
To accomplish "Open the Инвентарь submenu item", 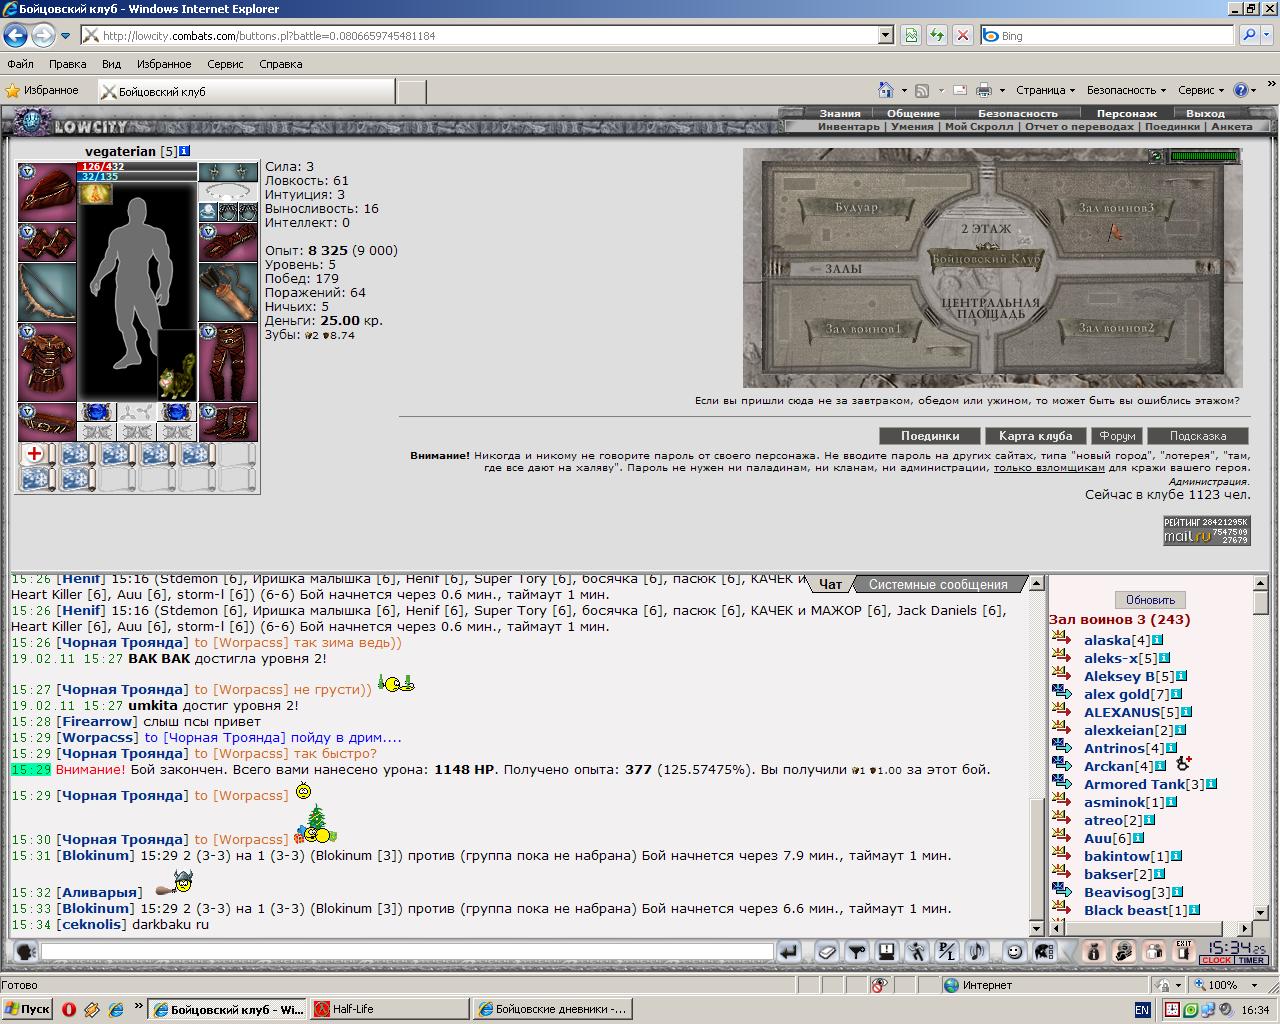I will click(x=848, y=126).
